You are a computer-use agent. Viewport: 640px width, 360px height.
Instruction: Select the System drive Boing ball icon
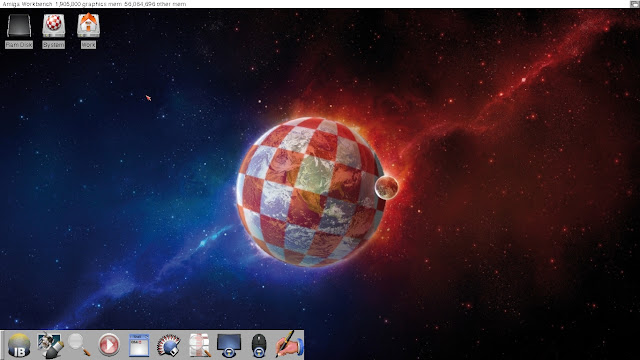tap(53, 26)
